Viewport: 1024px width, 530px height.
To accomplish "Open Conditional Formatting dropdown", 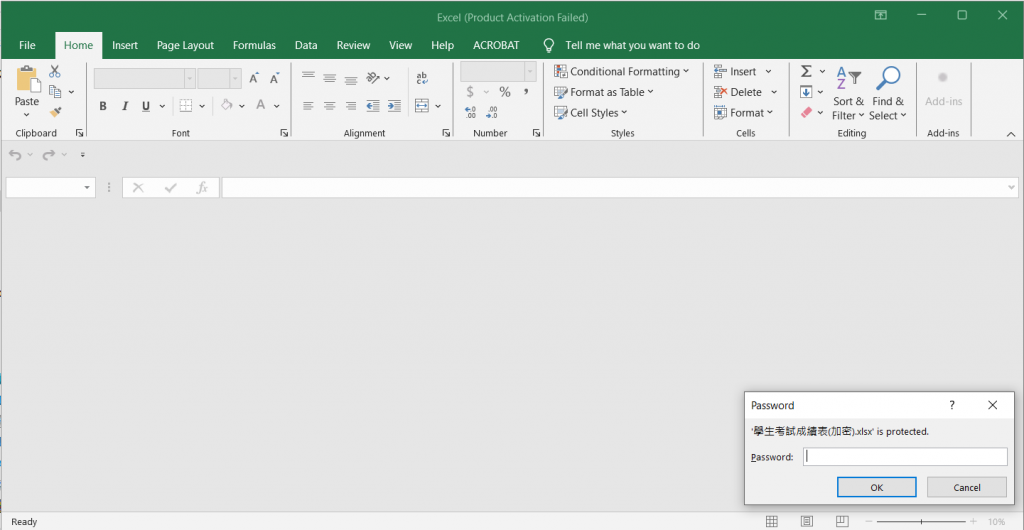I will [x=621, y=71].
